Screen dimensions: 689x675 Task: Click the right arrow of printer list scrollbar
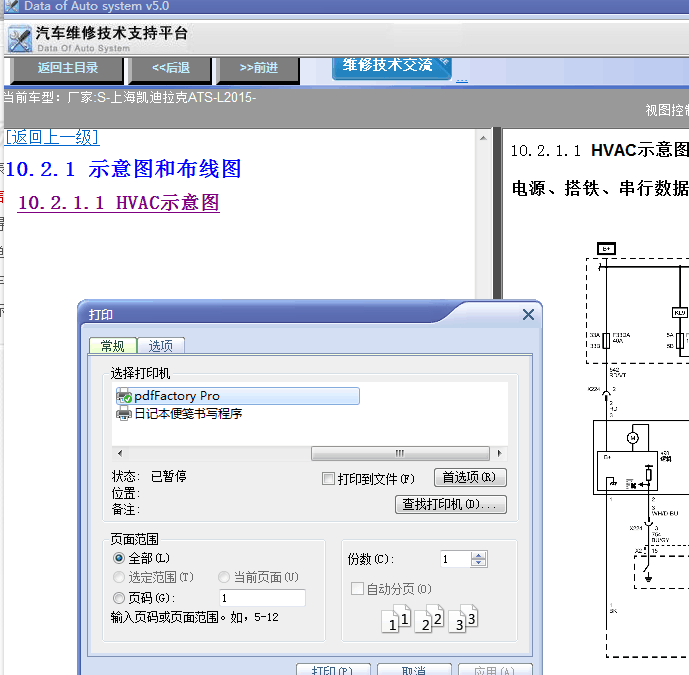(499, 453)
